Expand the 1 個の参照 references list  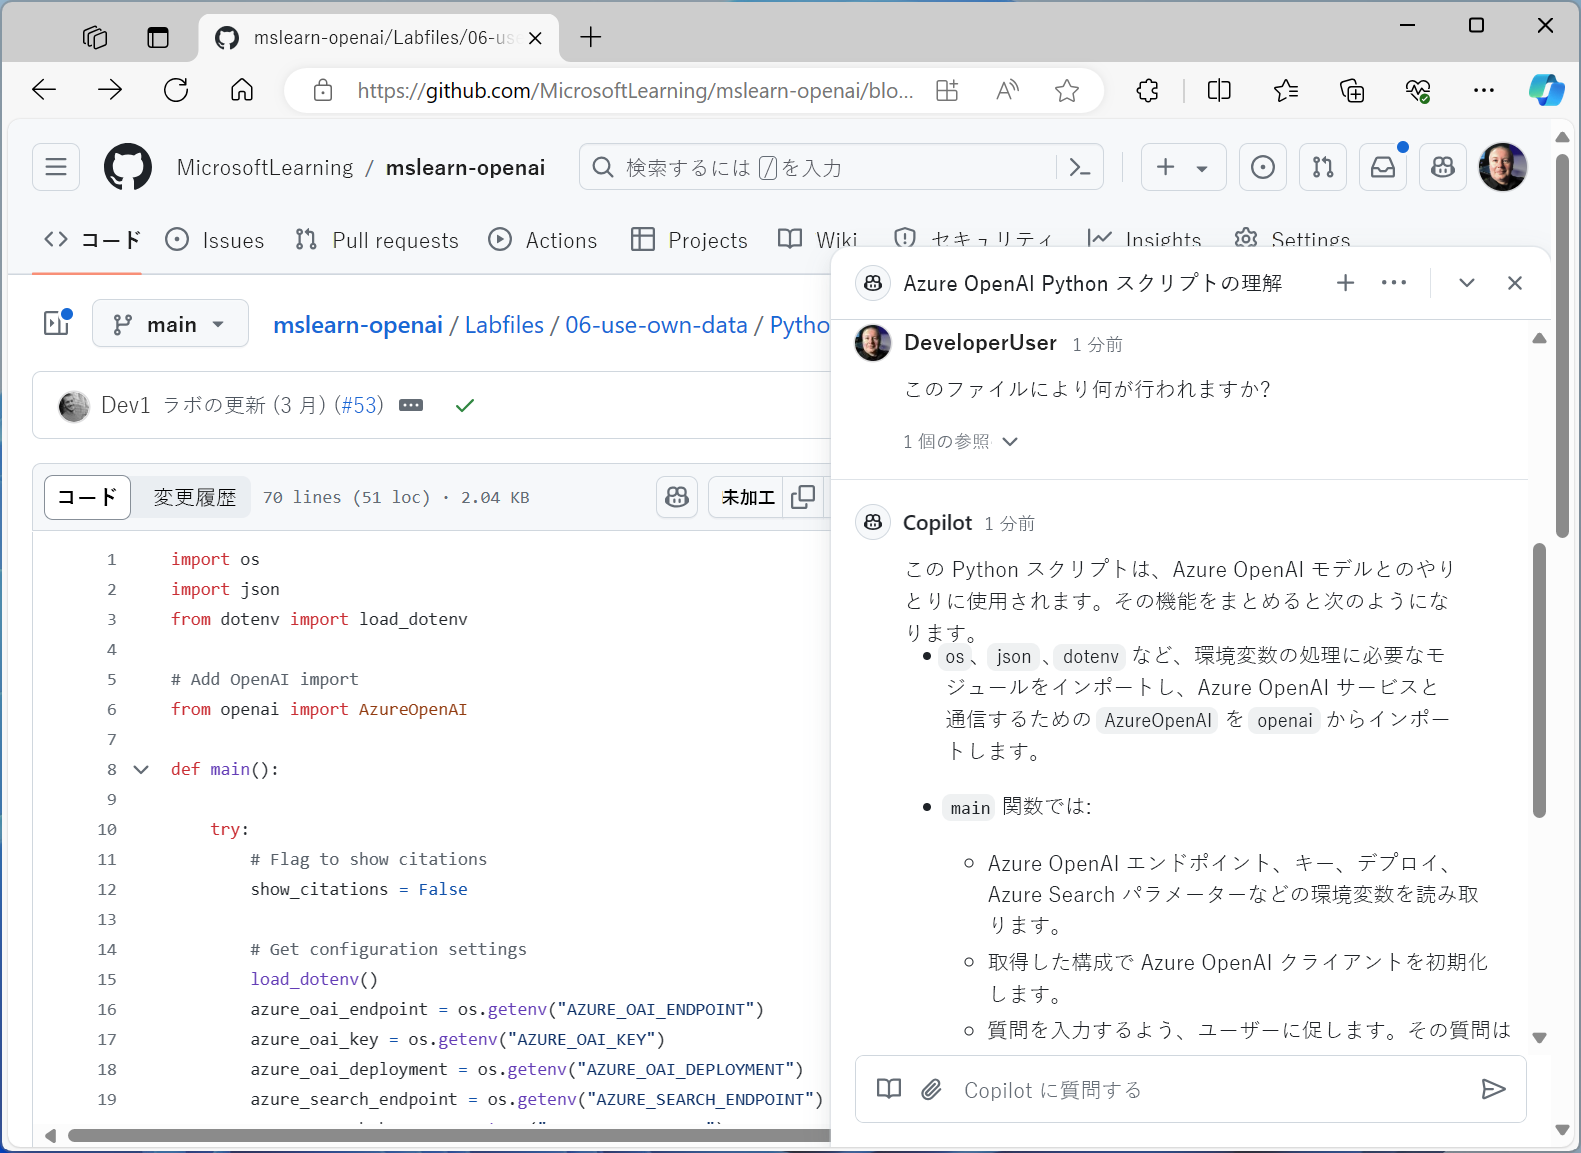pyautogui.click(x=960, y=441)
